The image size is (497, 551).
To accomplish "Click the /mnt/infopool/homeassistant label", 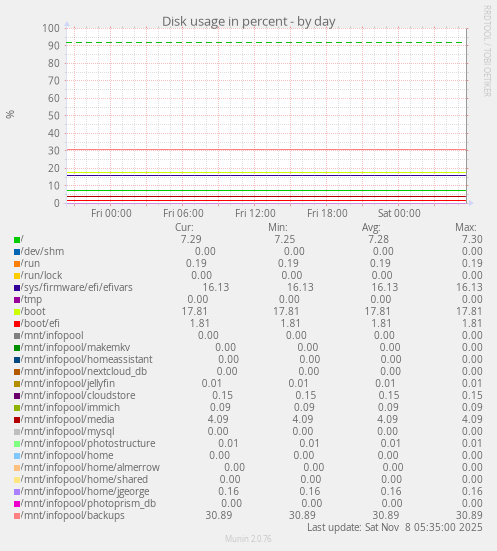I will pyautogui.click(x=87, y=359).
